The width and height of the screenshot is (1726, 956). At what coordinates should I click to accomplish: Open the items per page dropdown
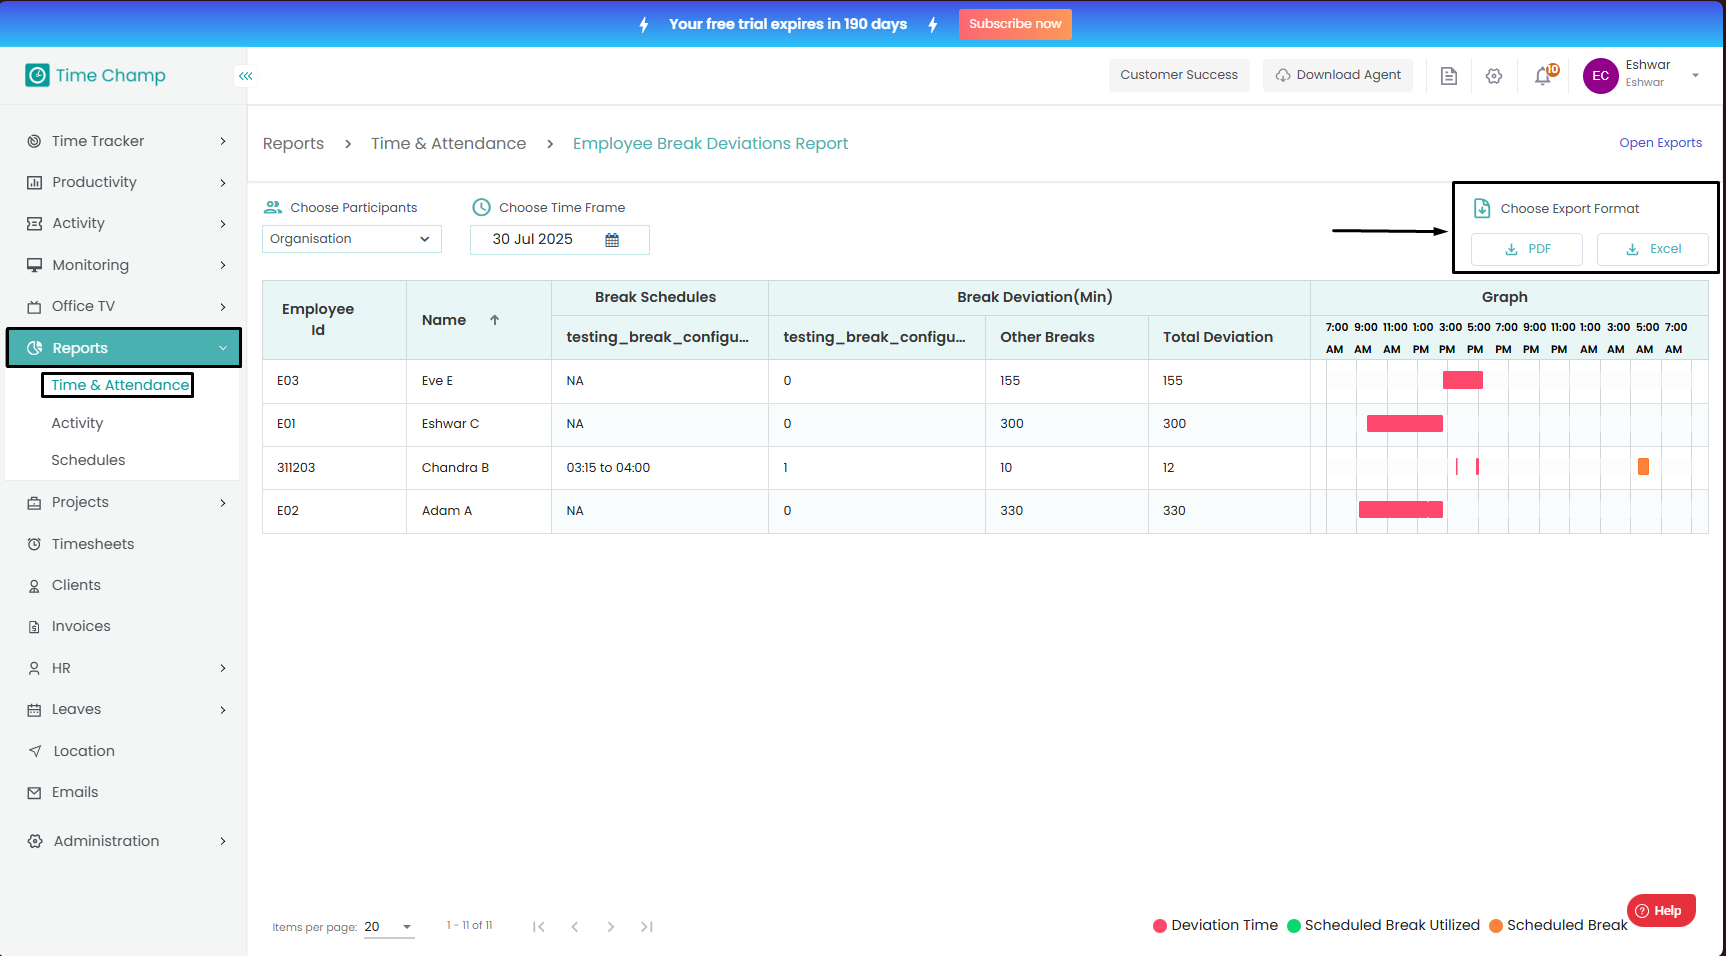(x=389, y=927)
